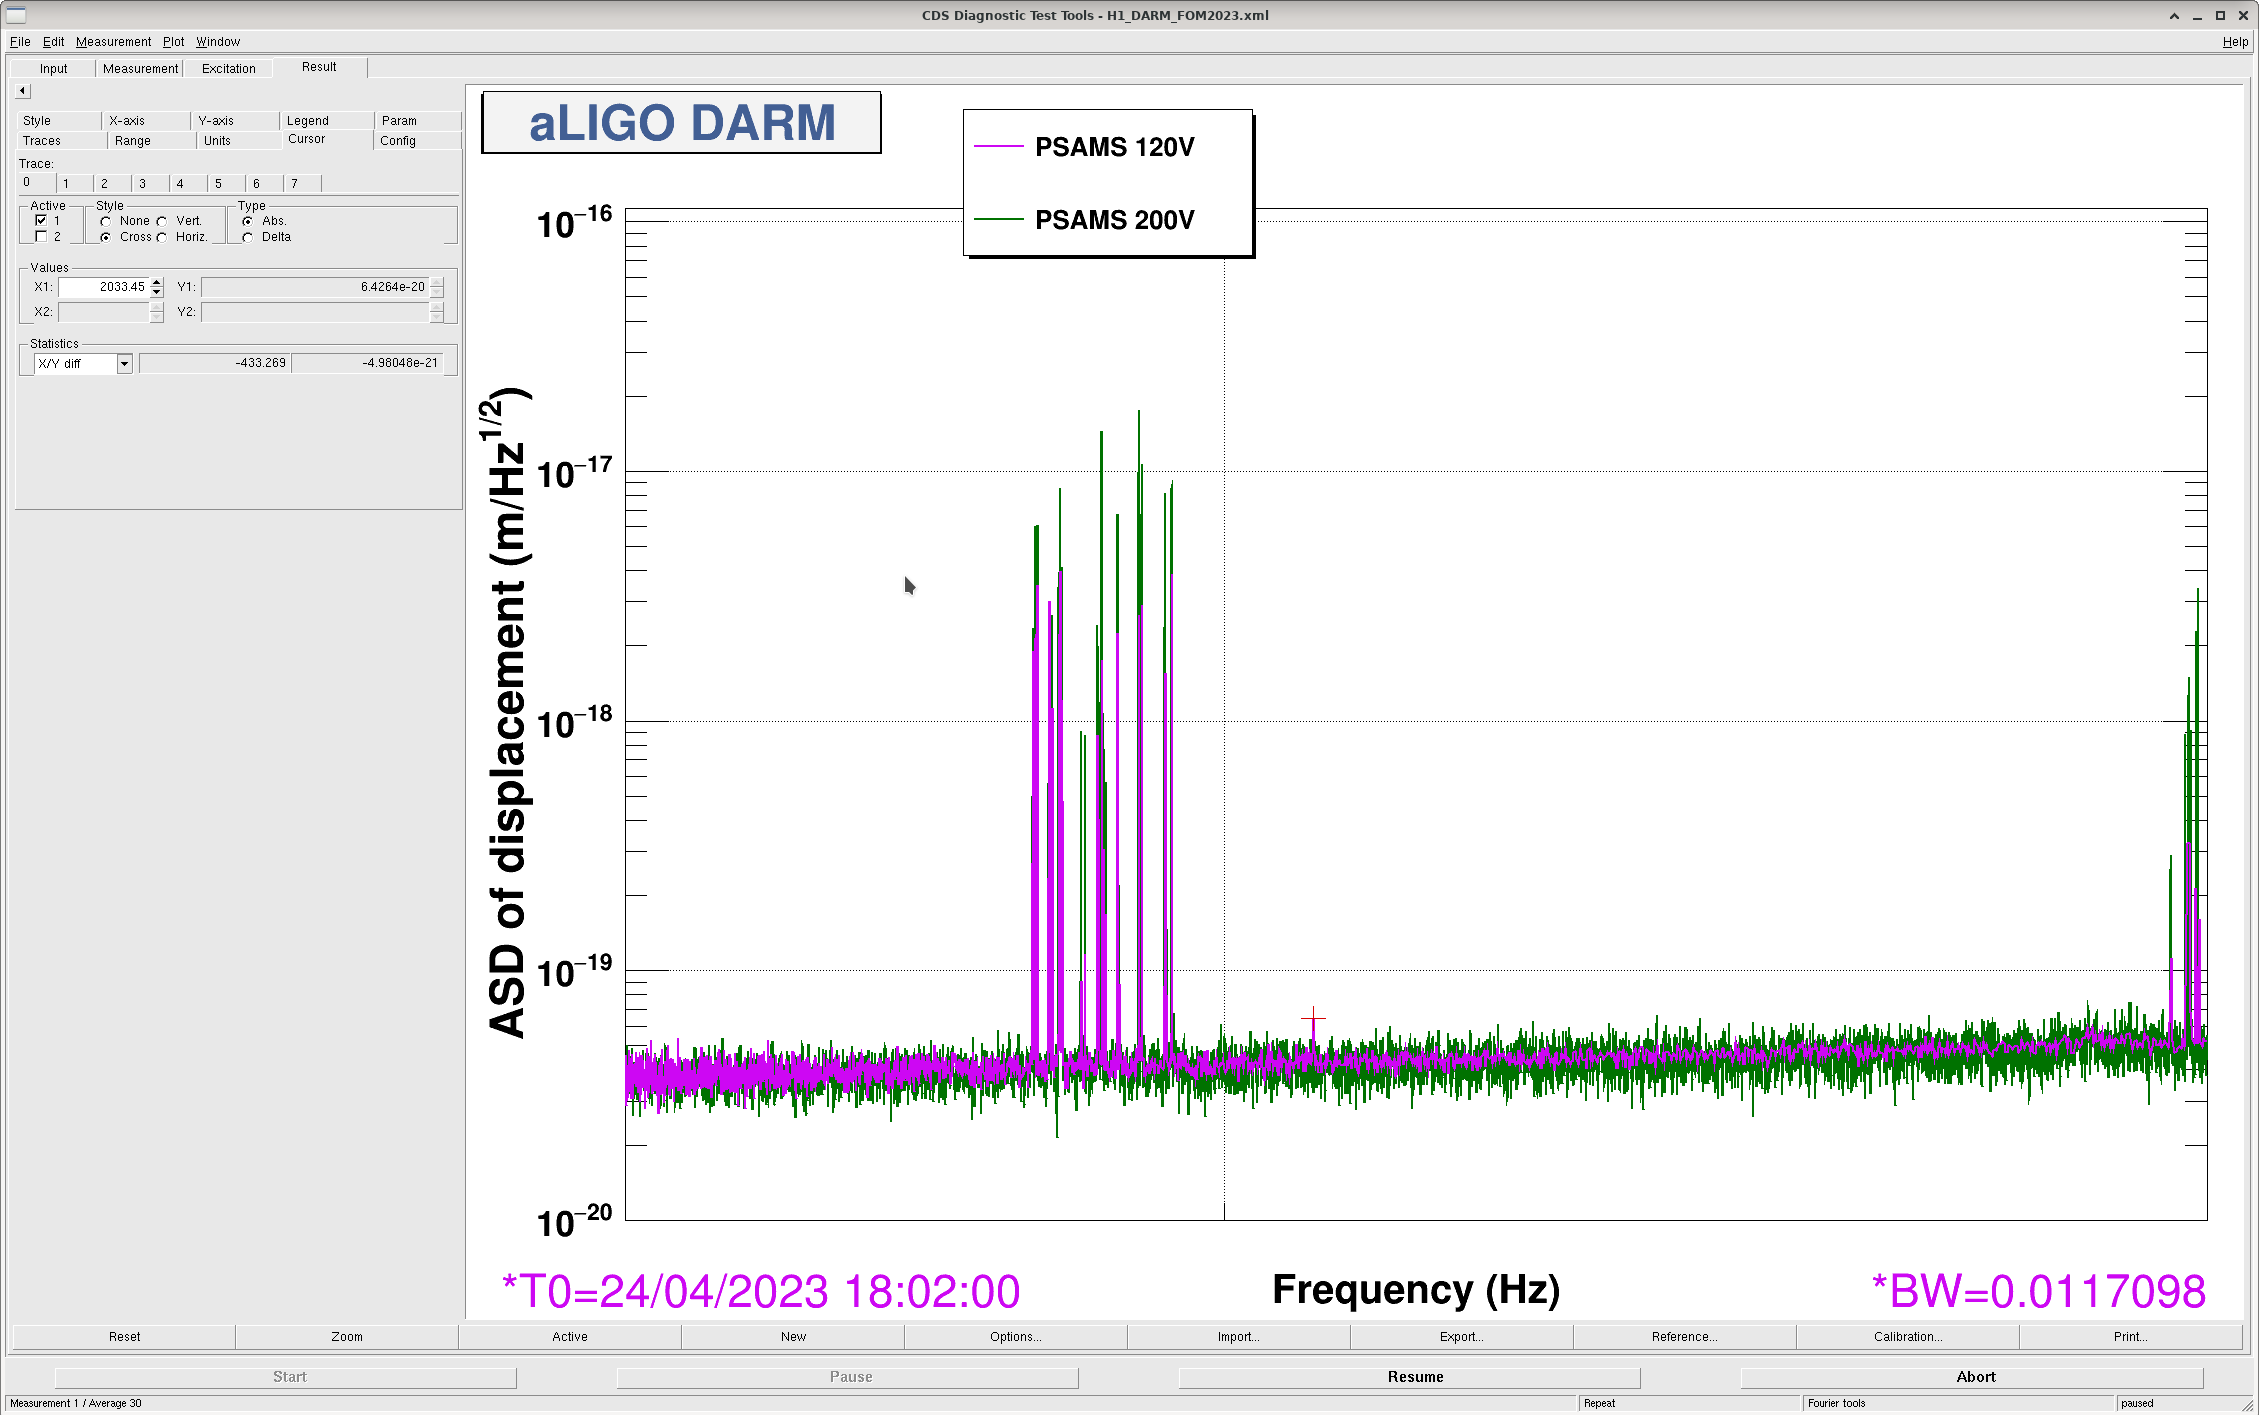Open the Calibration... dialog
Viewport: 2259px width, 1415px height.
1908,1337
